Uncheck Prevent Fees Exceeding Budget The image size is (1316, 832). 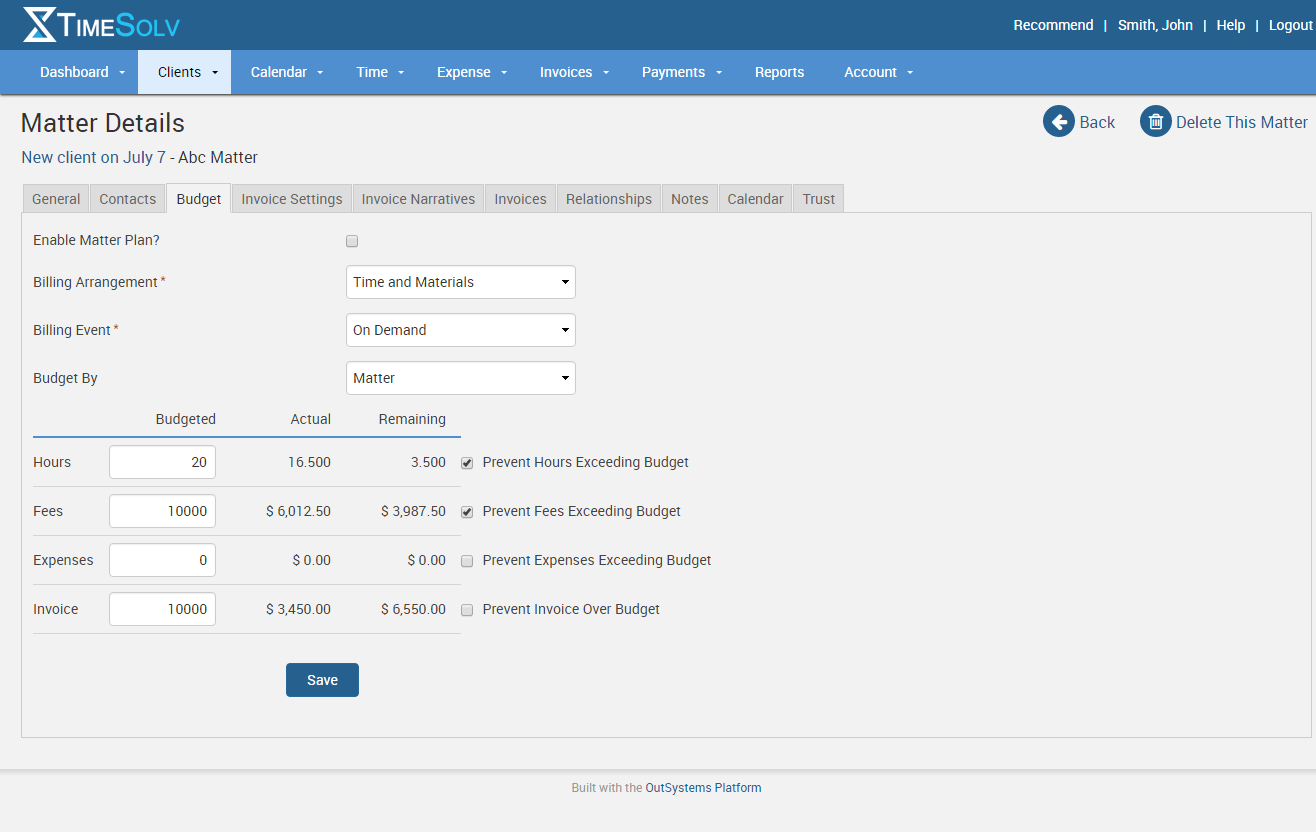click(467, 512)
